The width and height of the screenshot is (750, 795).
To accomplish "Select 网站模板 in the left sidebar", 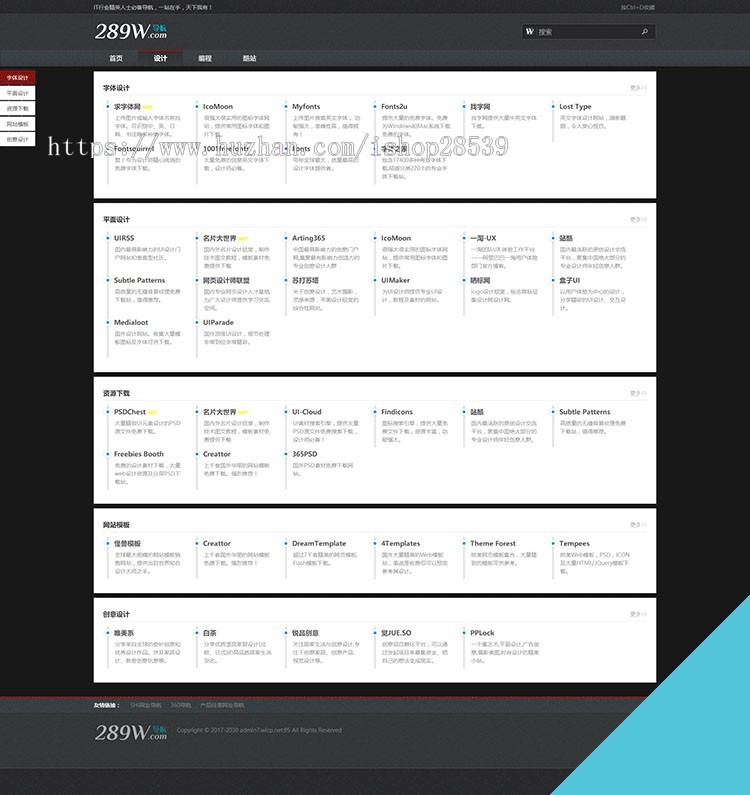I will point(17,124).
